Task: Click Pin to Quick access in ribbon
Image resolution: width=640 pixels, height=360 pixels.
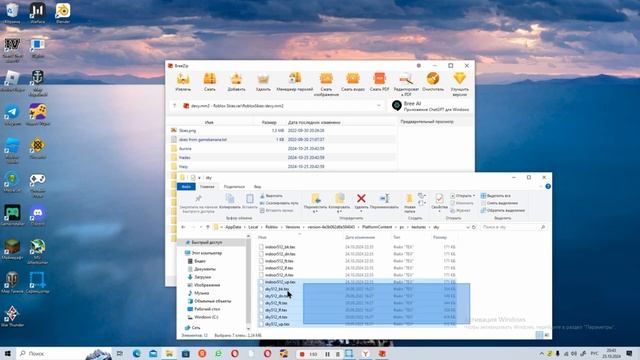Action: pos(198,203)
